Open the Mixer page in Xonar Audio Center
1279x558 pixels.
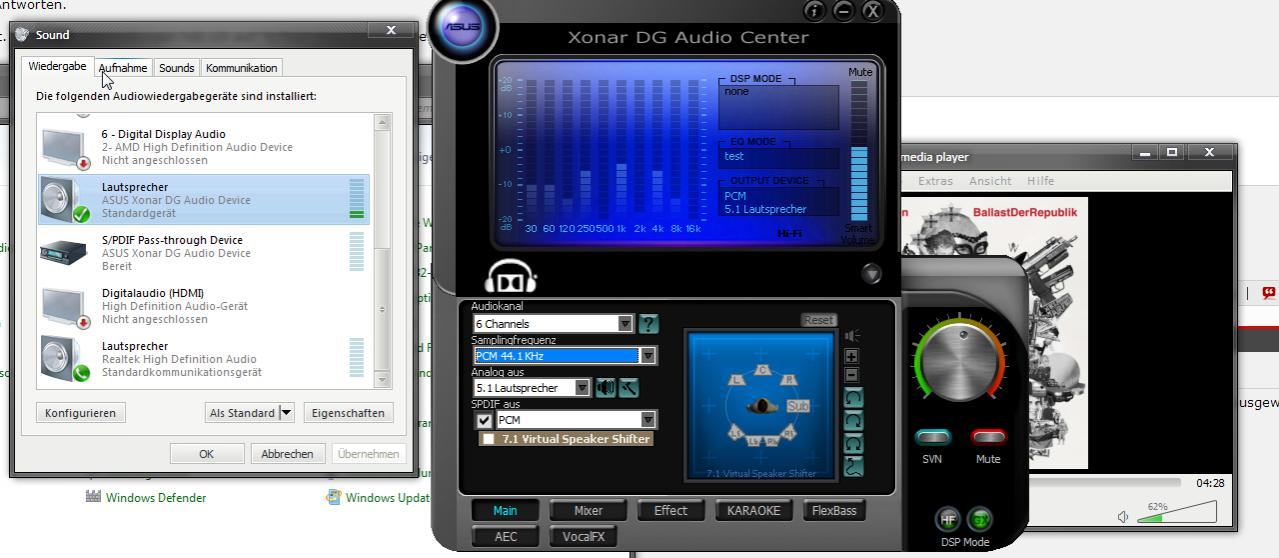click(588, 510)
